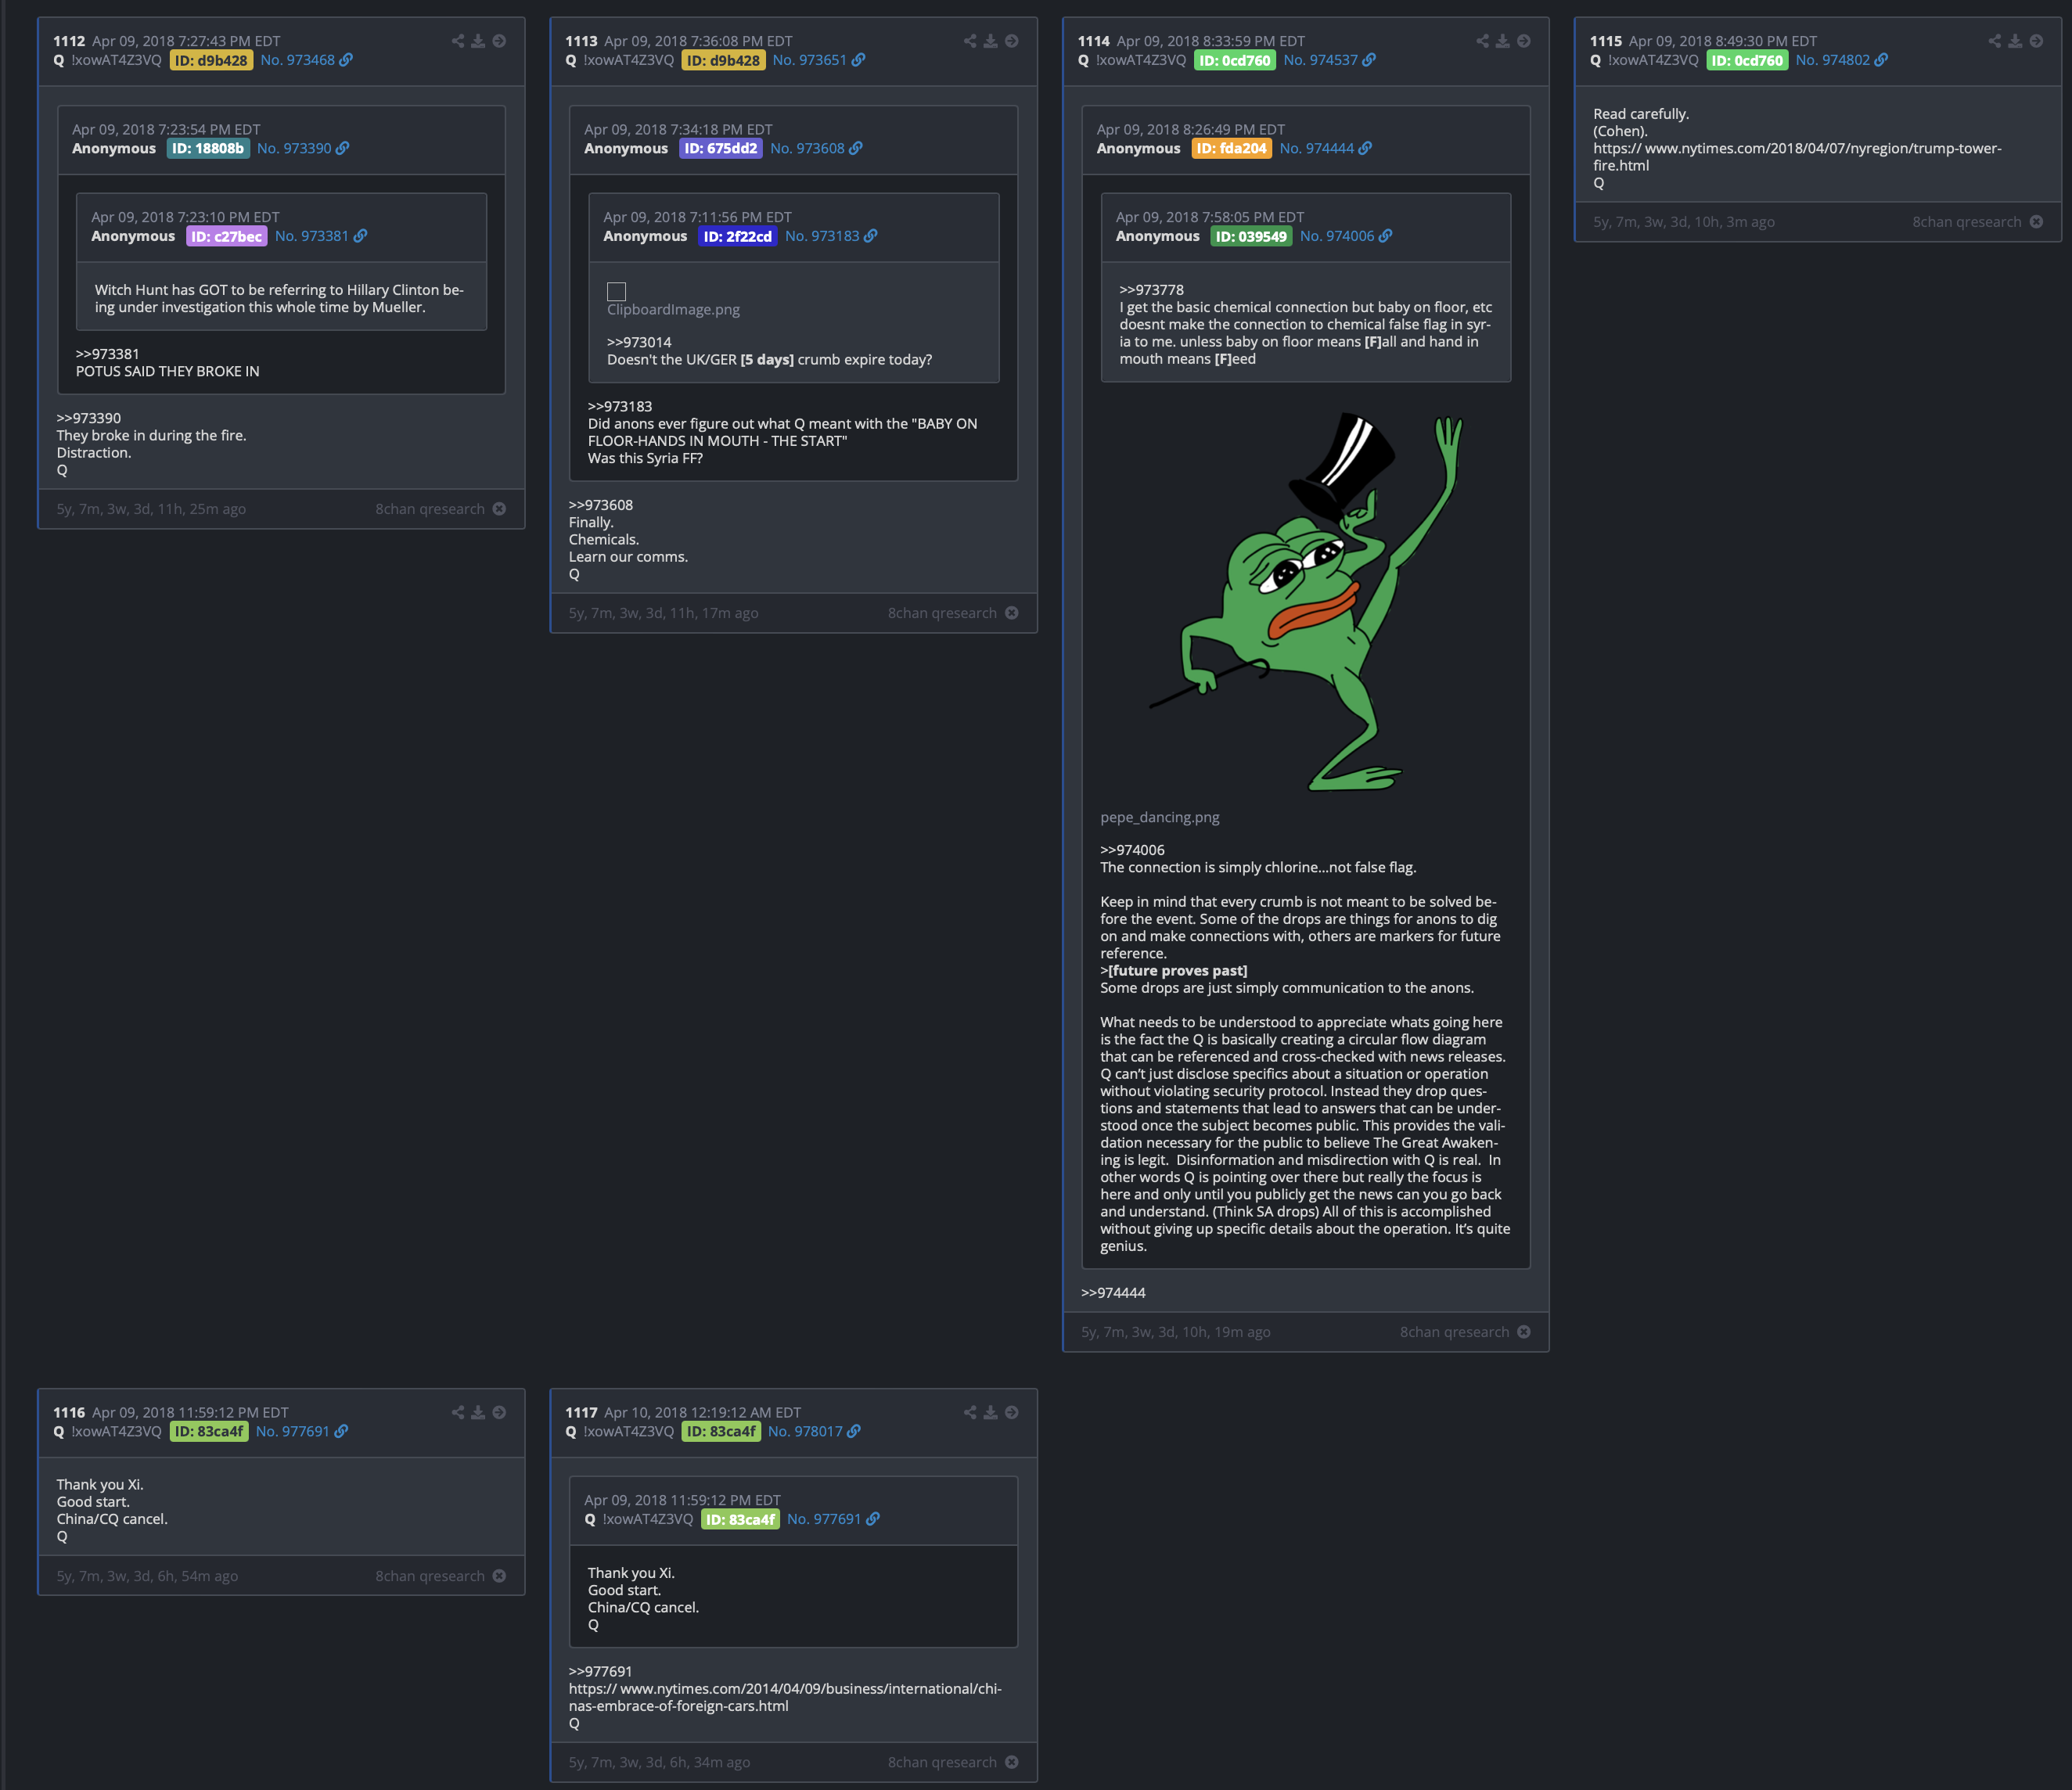This screenshot has width=2072, height=1790.
Task: Click the ID: 83ca4f badge on post 1116
Action: [x=209, y=1431]
